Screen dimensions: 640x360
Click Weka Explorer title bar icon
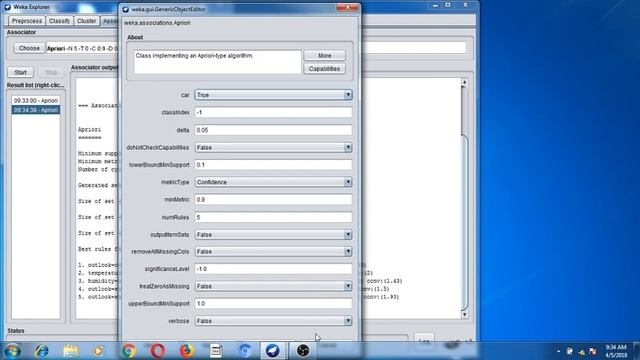tap(7, 7)
